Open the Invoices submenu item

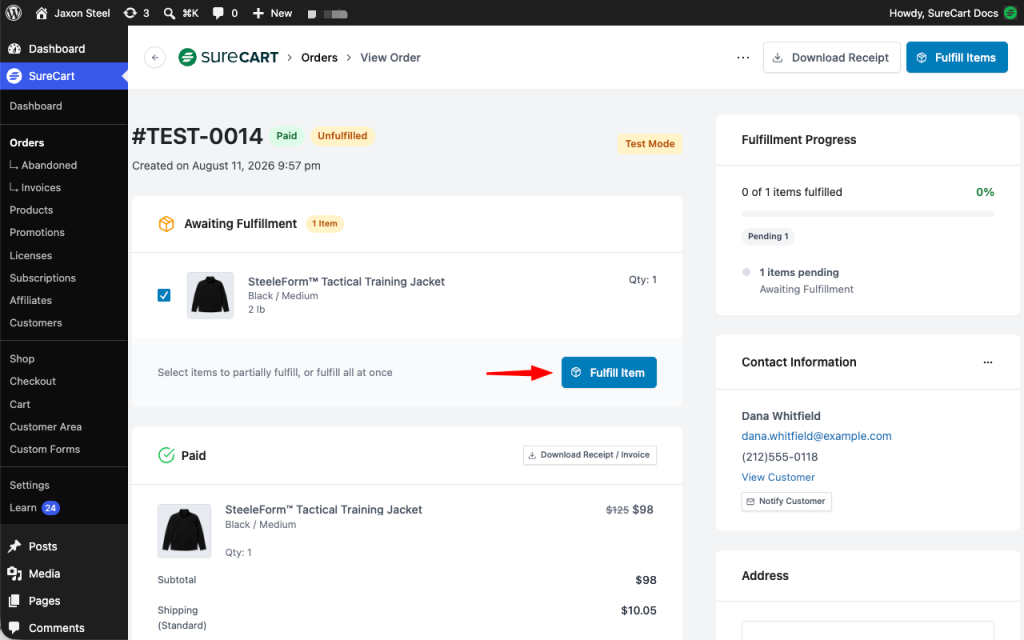point(40,187)
